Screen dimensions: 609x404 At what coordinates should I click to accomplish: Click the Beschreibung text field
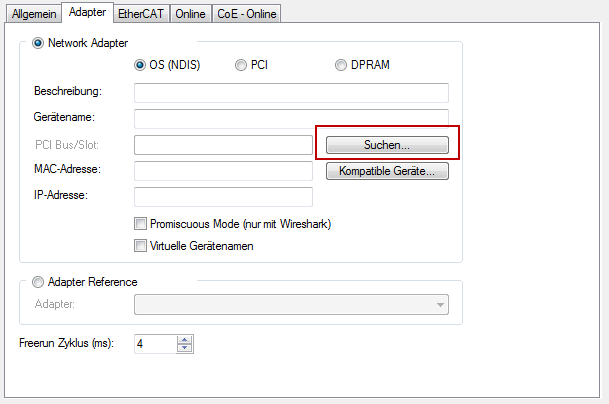pos(290,93)
